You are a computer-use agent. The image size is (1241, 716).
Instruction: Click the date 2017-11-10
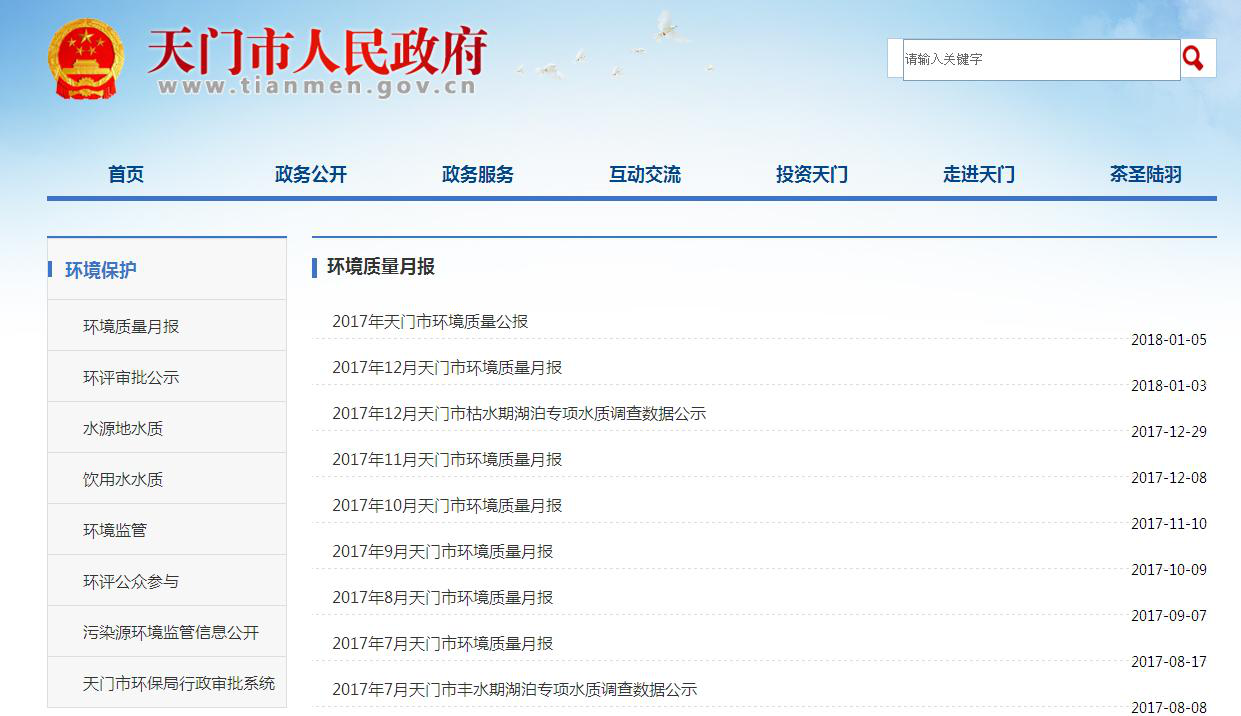(1169, 524)
